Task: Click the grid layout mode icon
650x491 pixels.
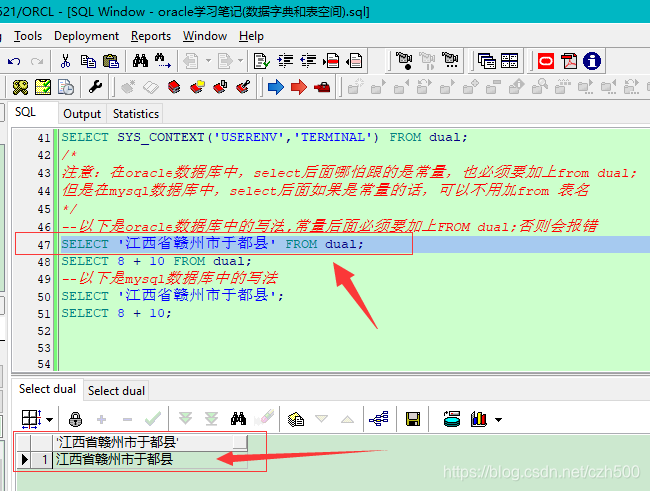Action: coord(32,419)
